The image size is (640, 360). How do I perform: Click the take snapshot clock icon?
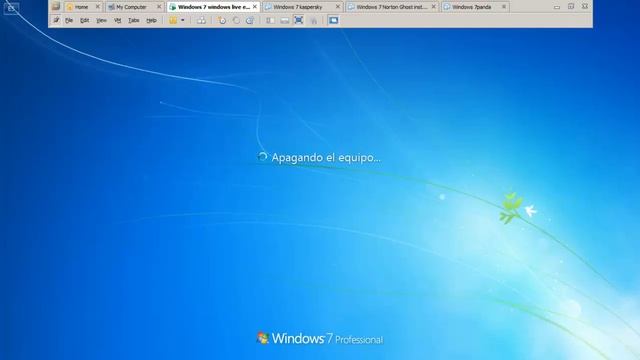point(222,20)
